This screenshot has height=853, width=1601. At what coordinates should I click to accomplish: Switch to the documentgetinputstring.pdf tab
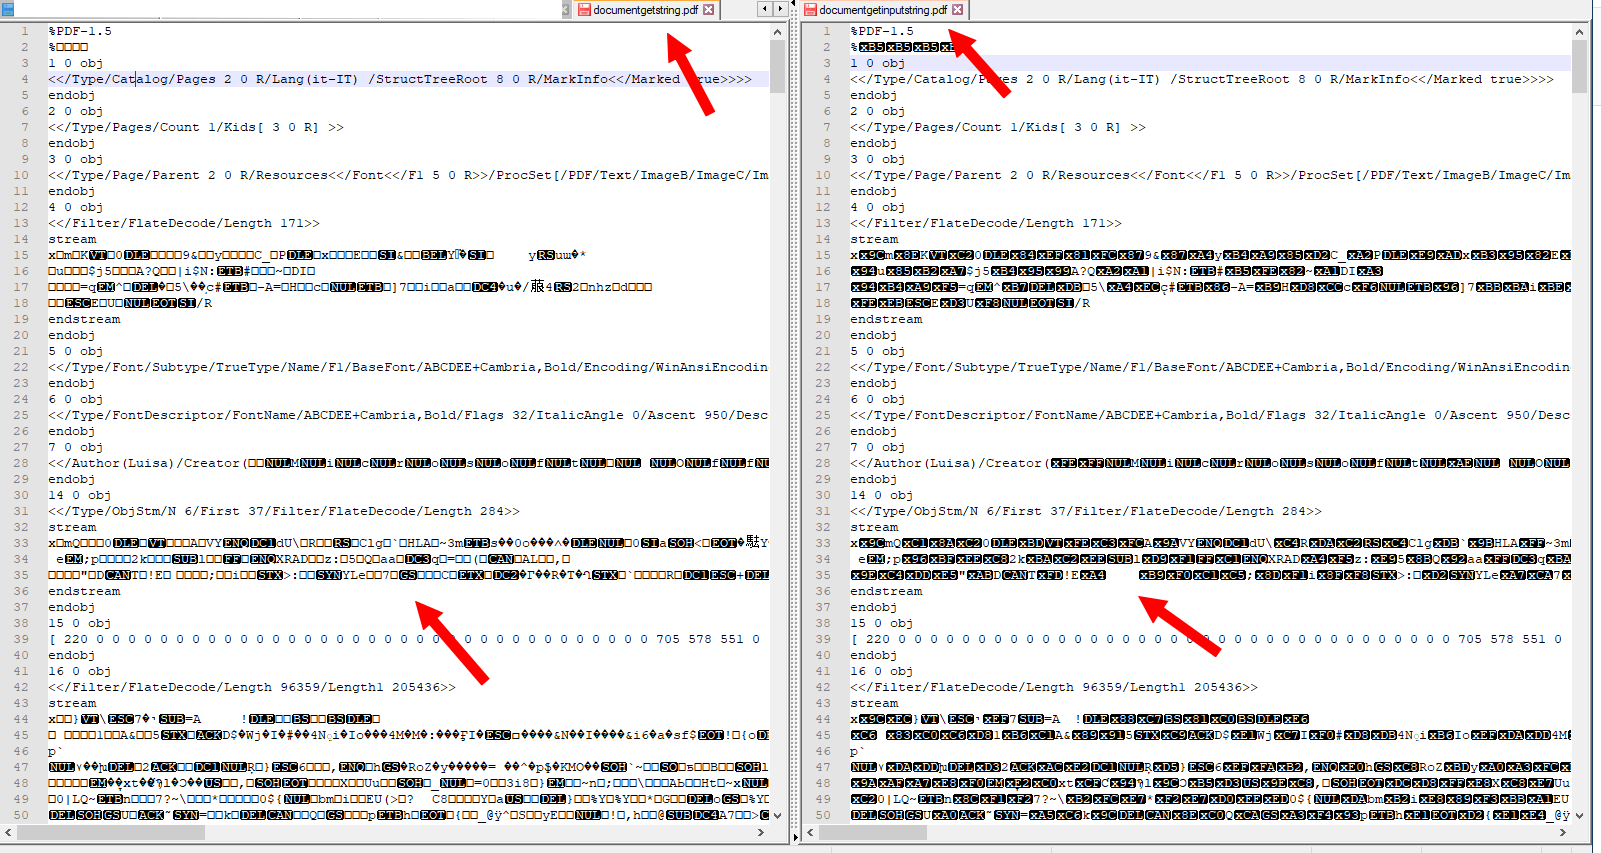882,10
